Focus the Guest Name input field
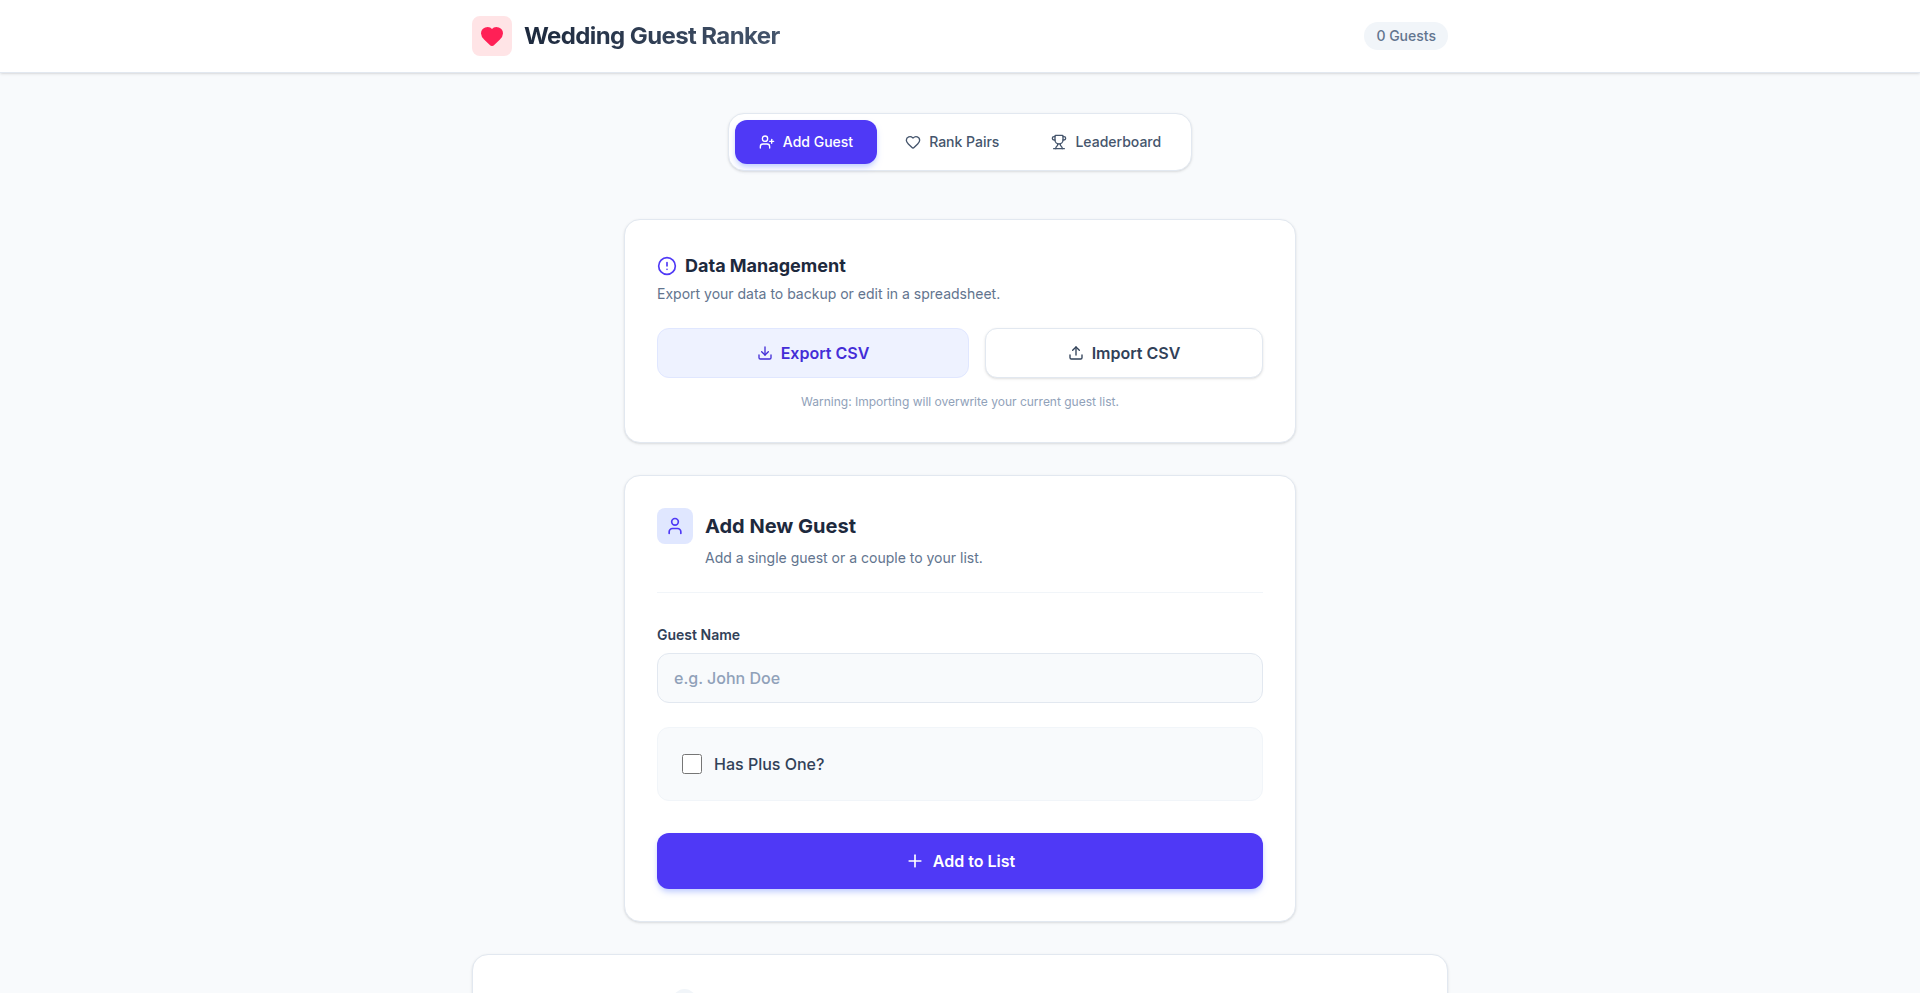 tap(959, 678)
